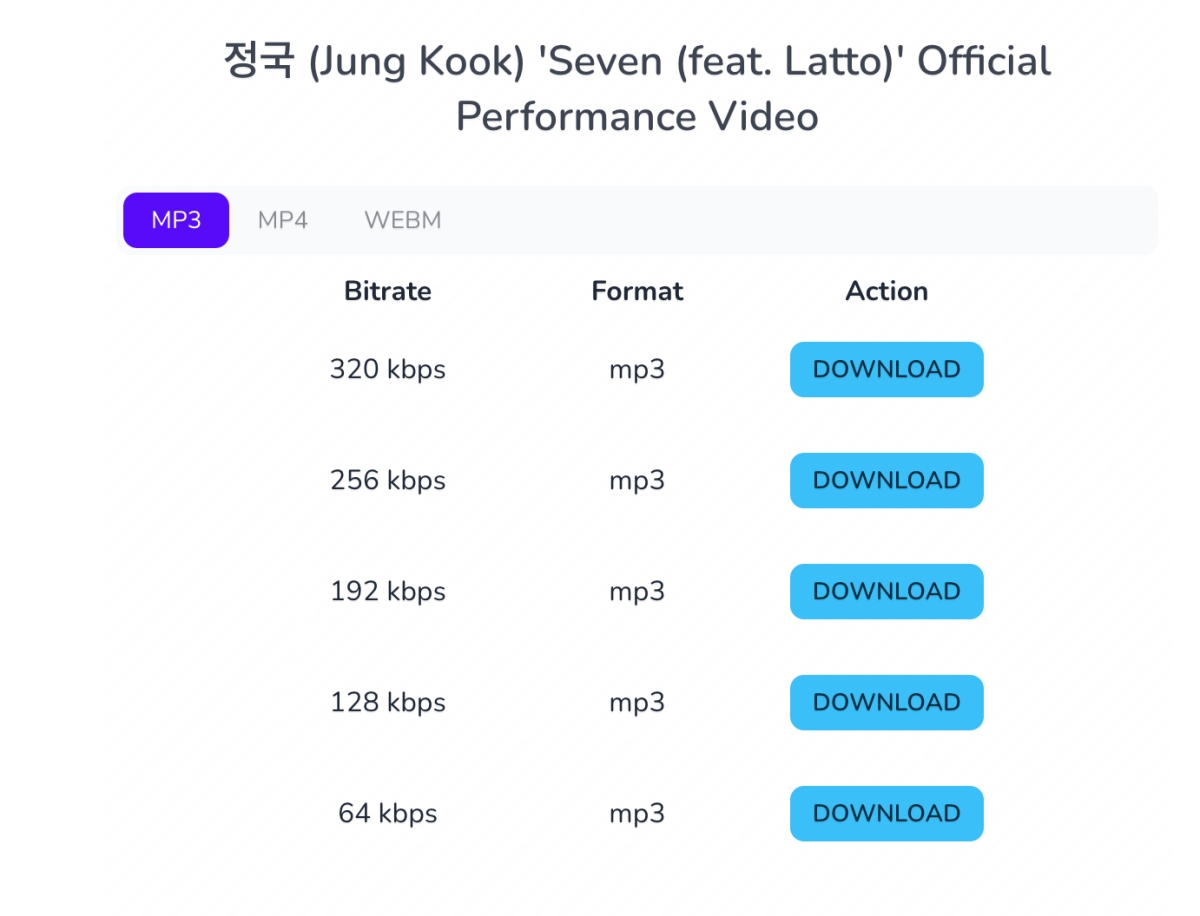The image size is (1200, 916).
Task: Select the 64 kbps bitrate text
Action: [x=388, y=814]
